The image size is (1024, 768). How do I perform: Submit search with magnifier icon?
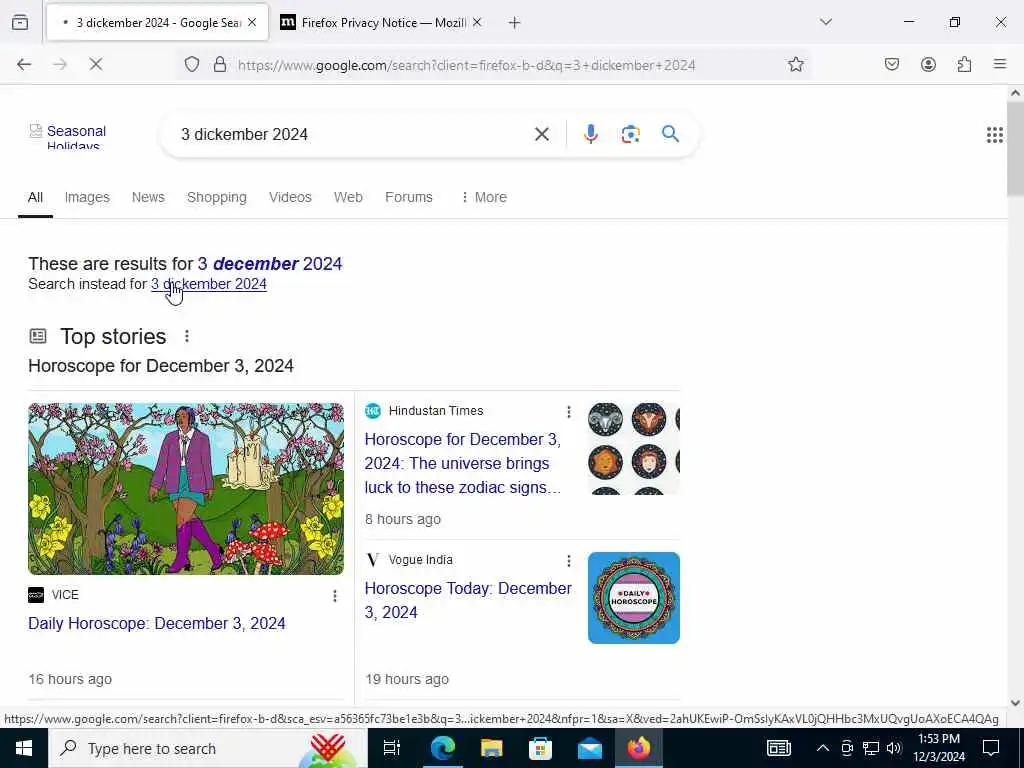tap(670, 135)
